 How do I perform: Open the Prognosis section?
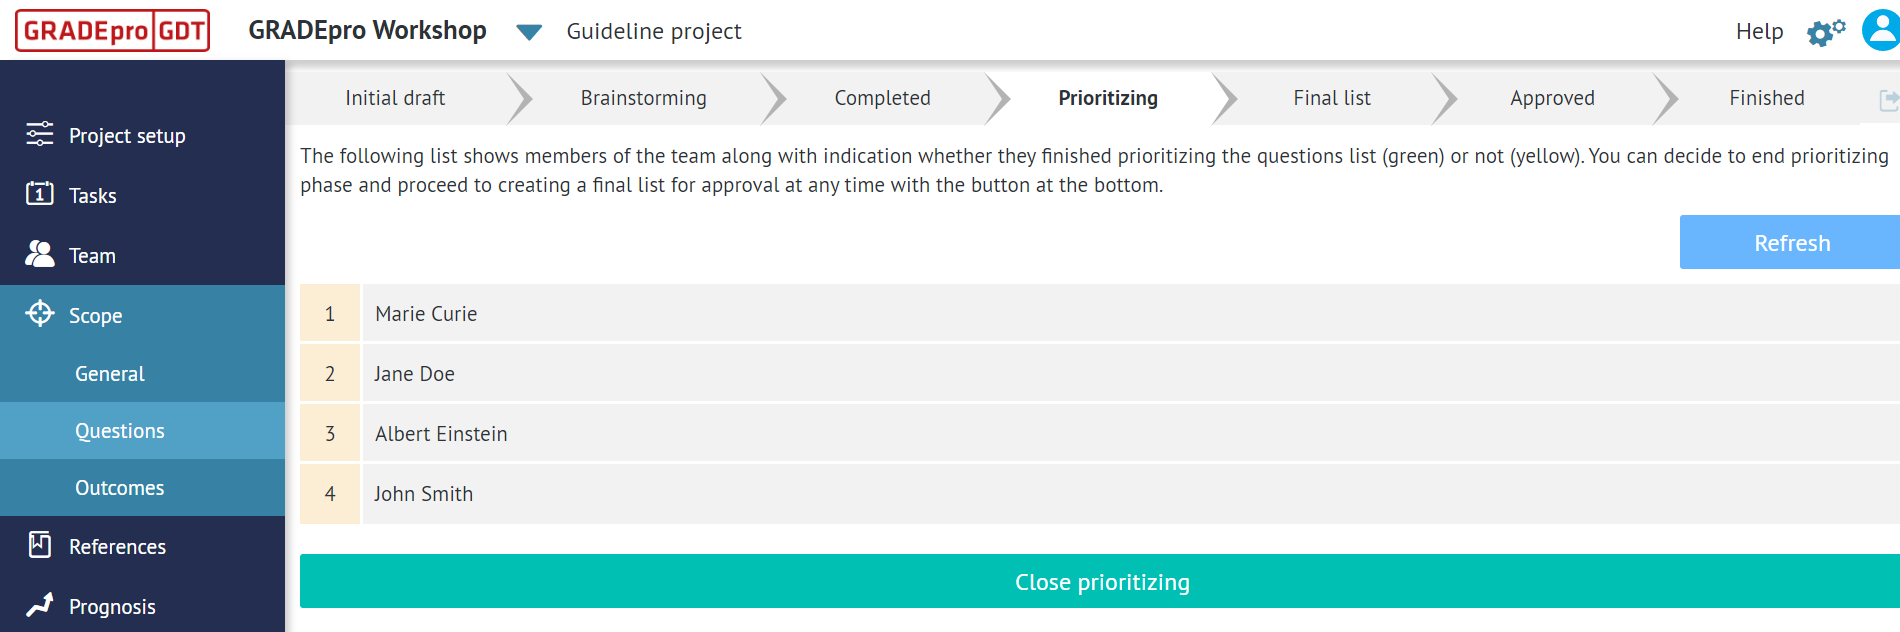coord(112,606)
